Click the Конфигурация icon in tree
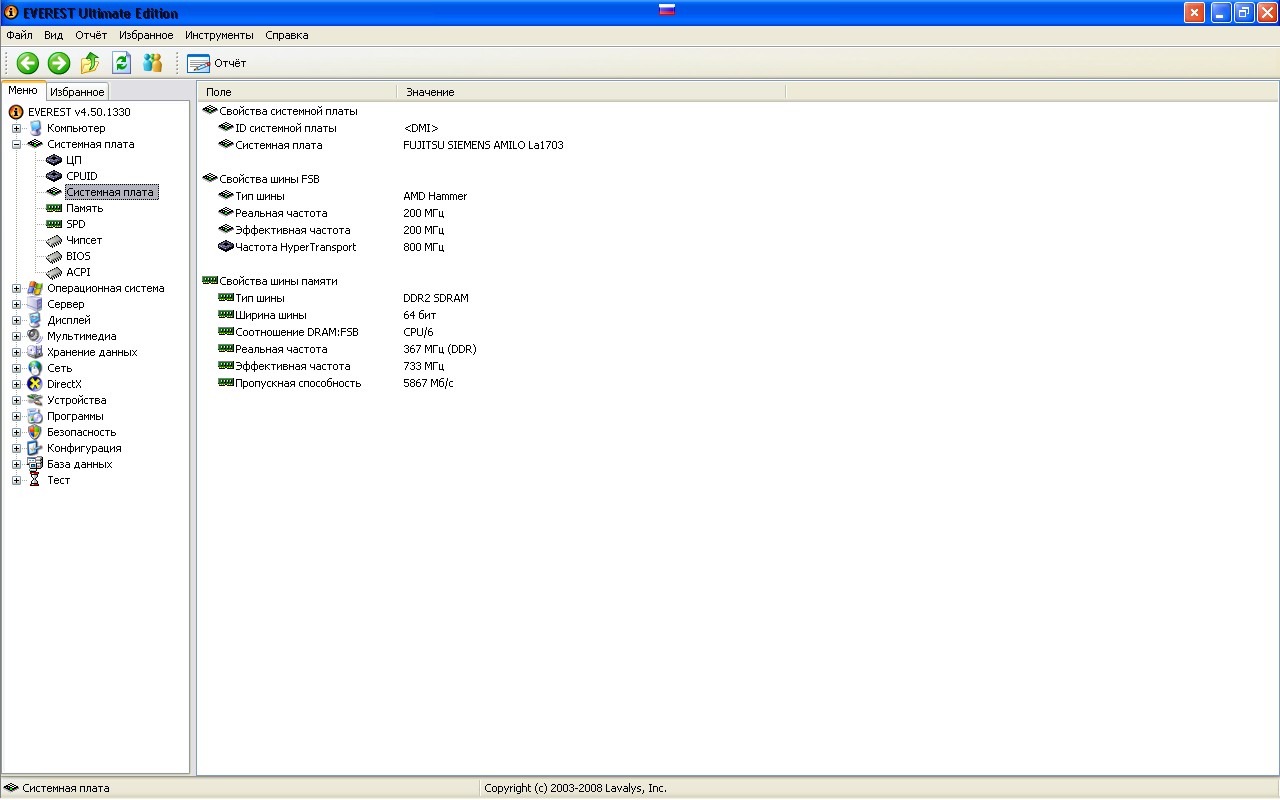This screenshot has width=1280, height=800. tap(35, 448)
